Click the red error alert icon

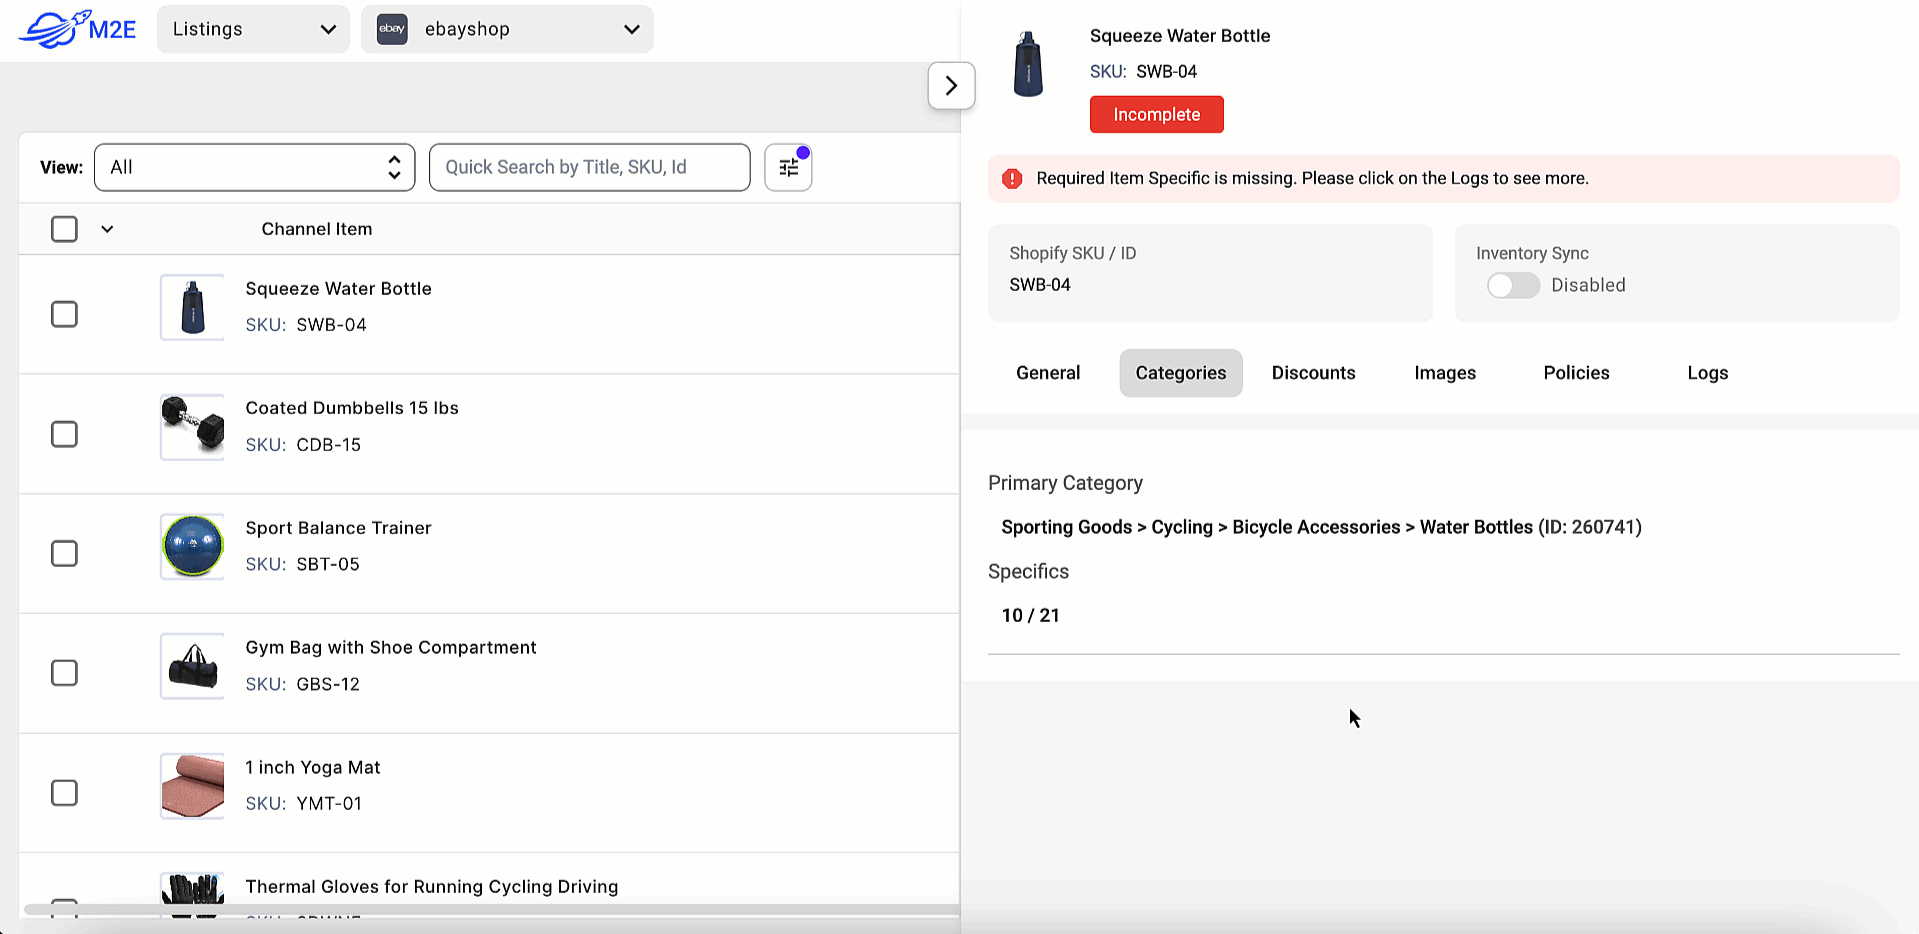1011,178
